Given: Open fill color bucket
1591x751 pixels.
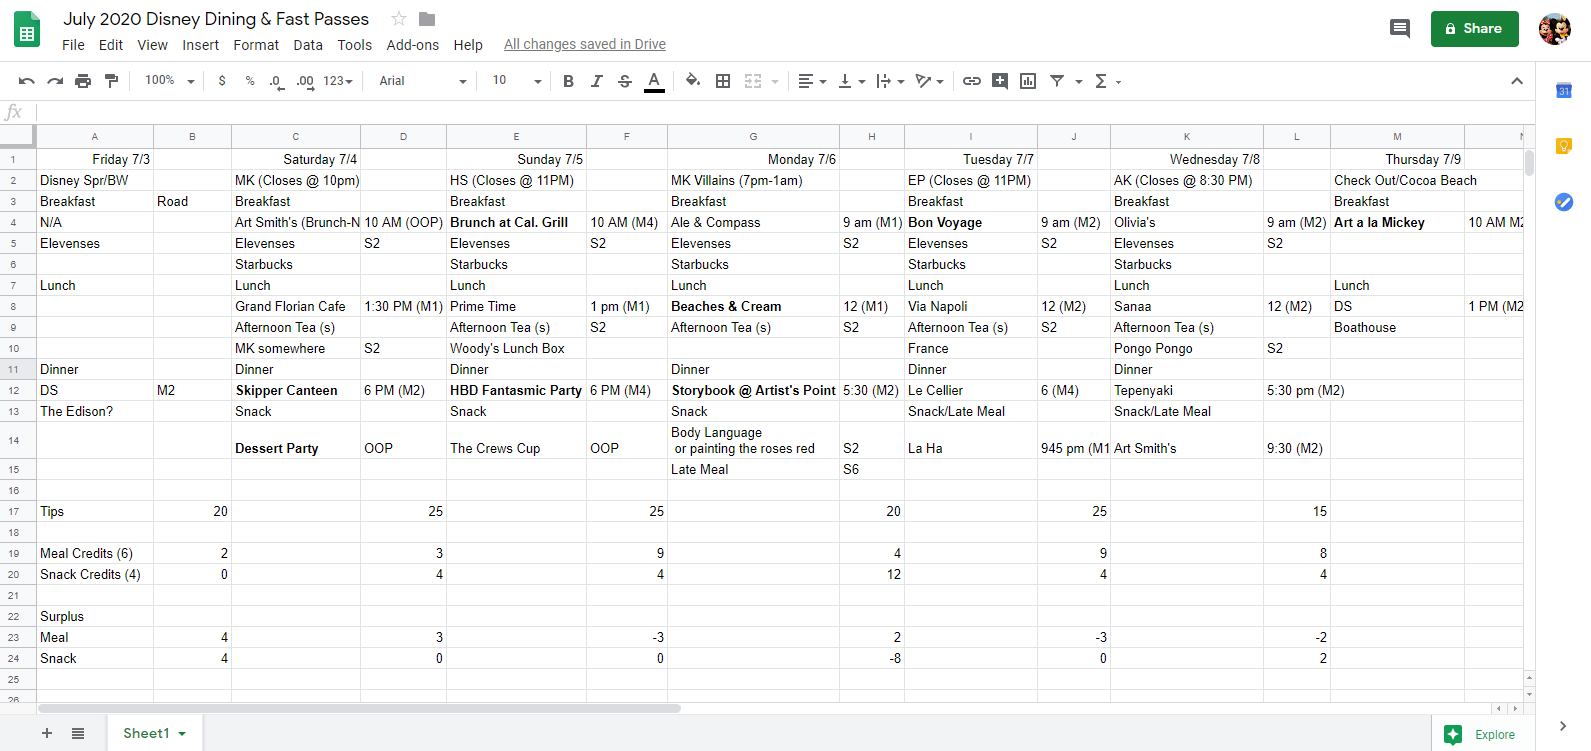Looking at the screenshot, I should pos(693,81).
